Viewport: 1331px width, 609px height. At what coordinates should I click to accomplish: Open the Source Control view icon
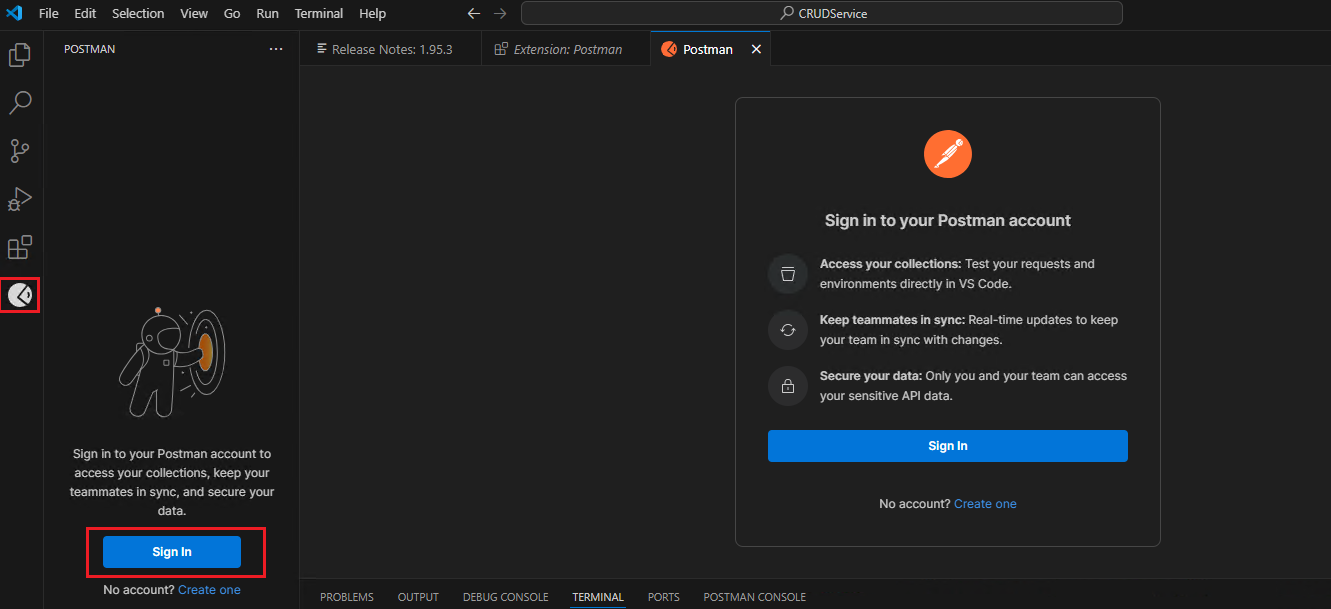(20, 151)
